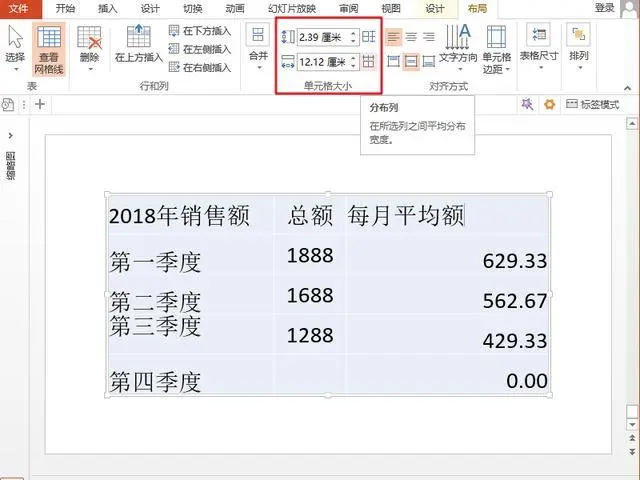Switch to the 幻灯片放映 (Slide Show) tab

point(292,9)
